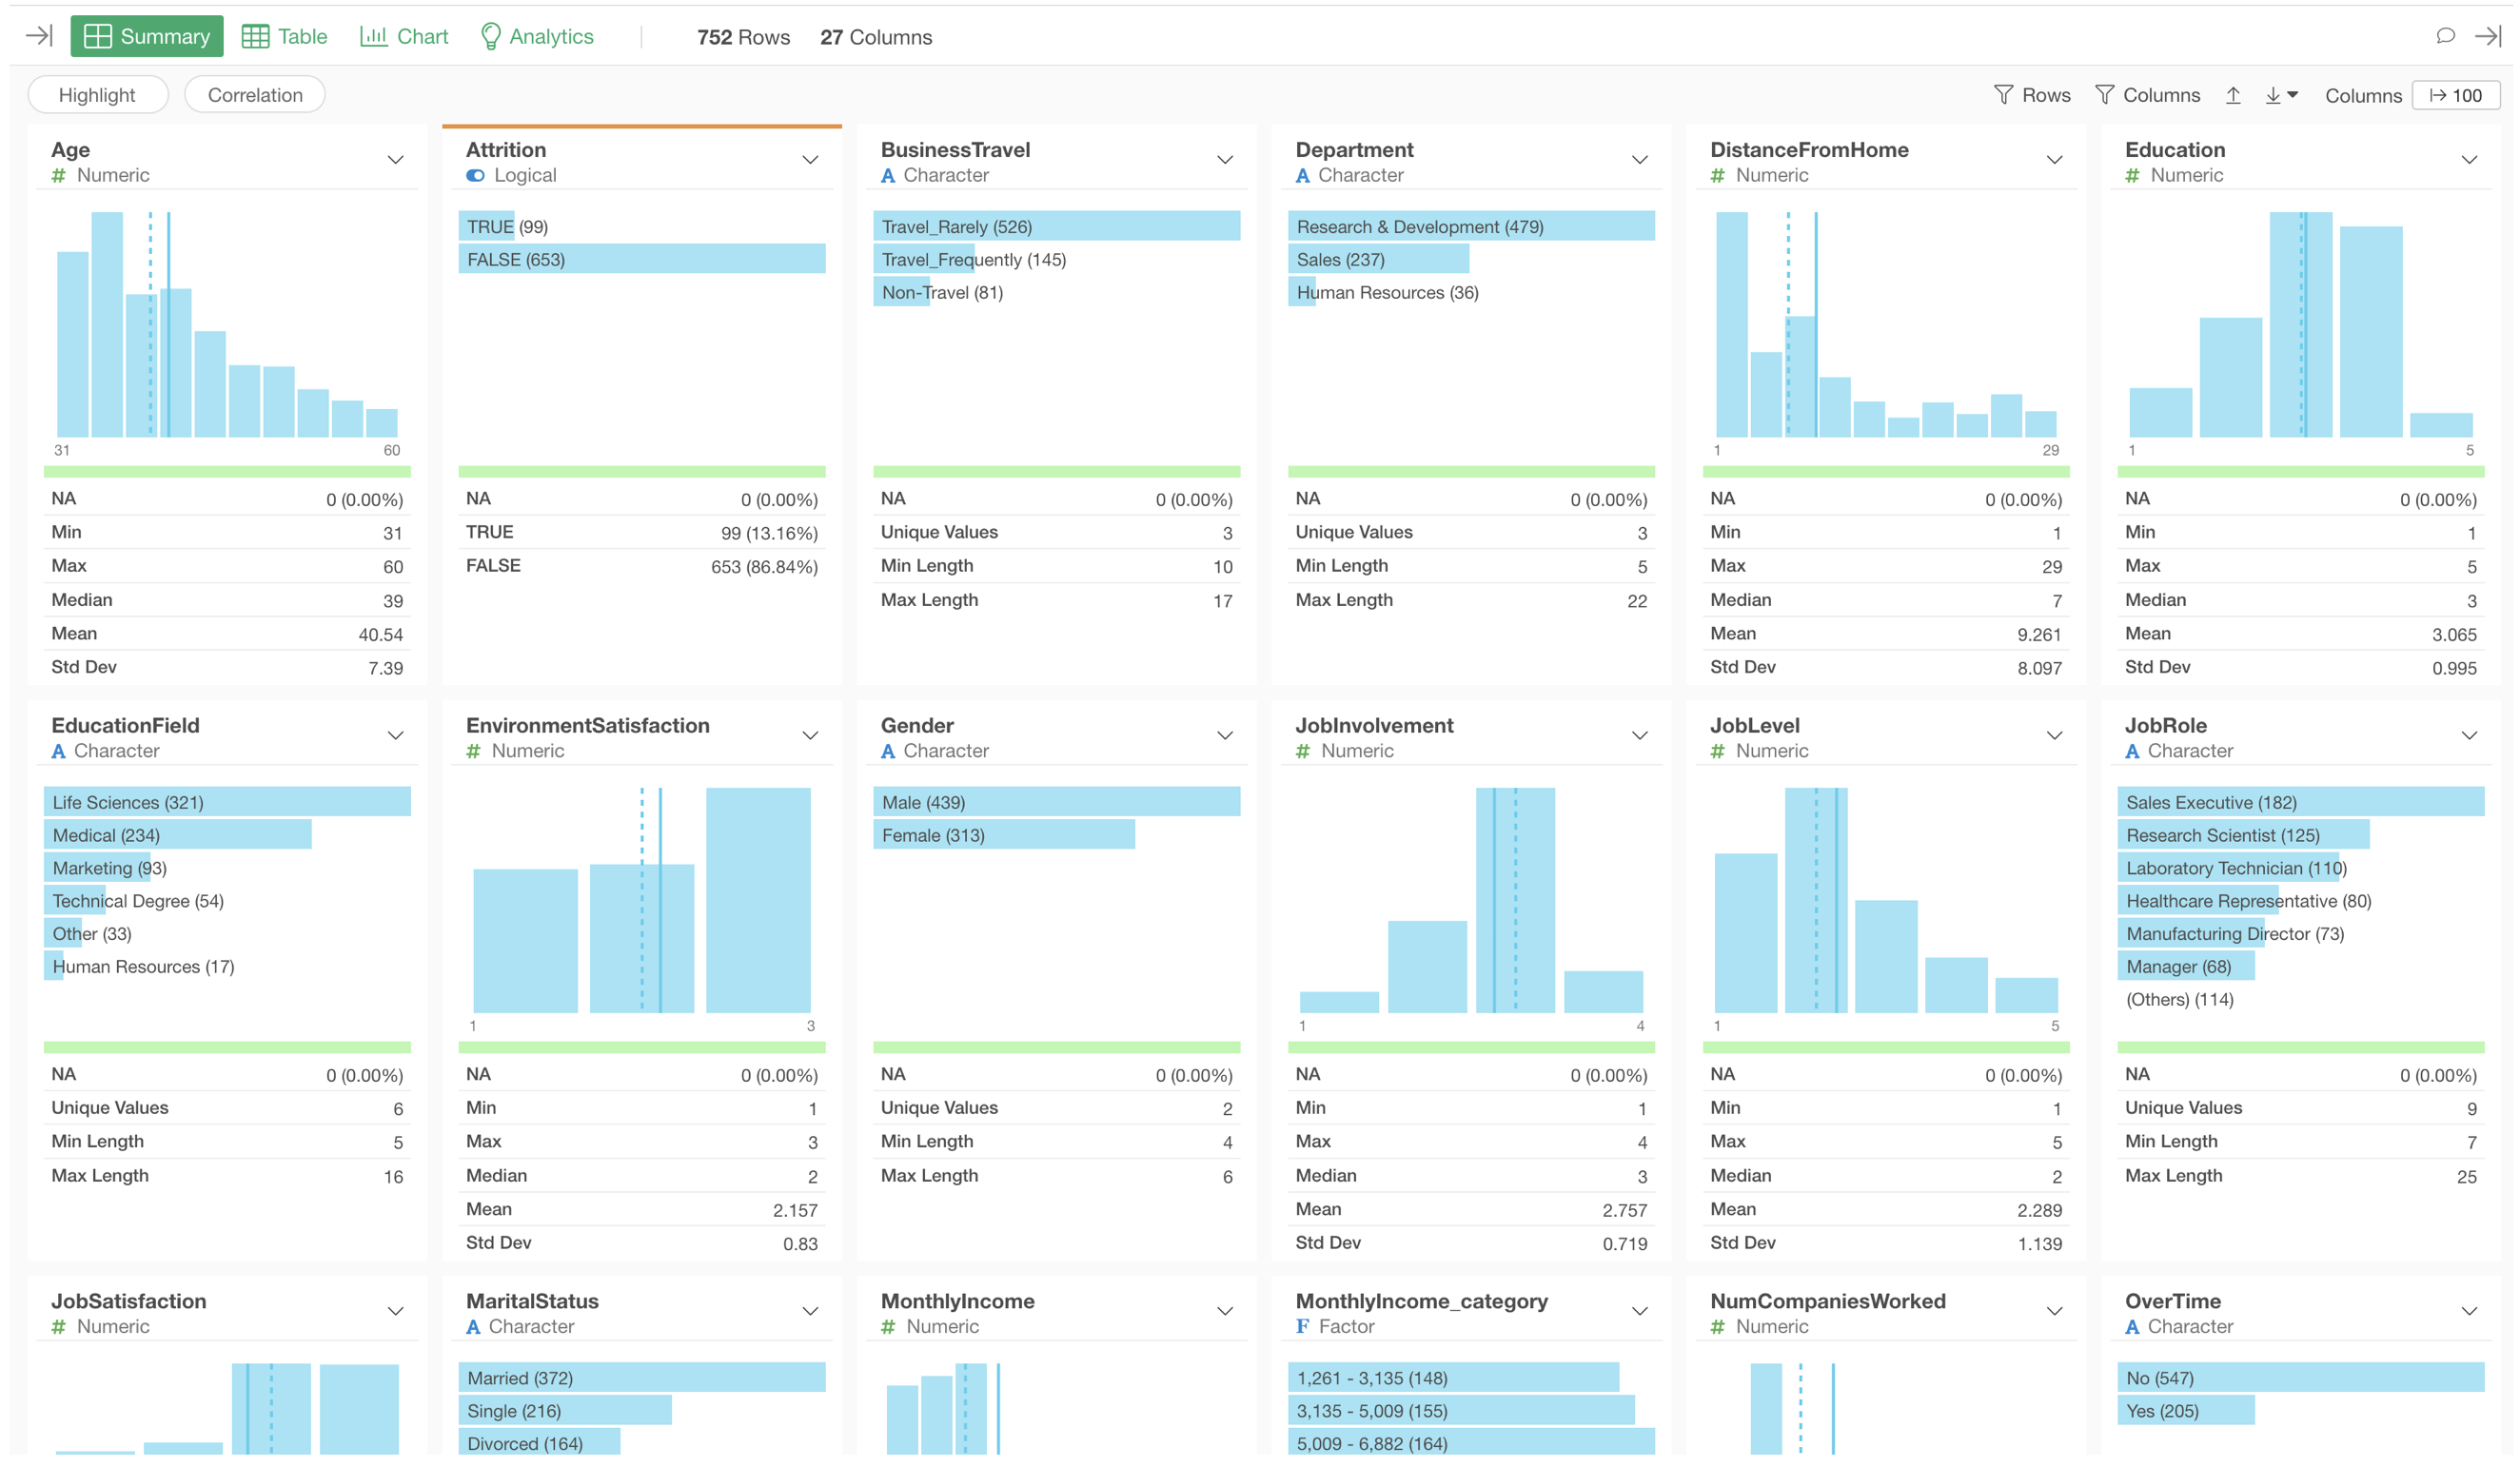Click the green NA bar under Gender

(x=1056, y=1047)
